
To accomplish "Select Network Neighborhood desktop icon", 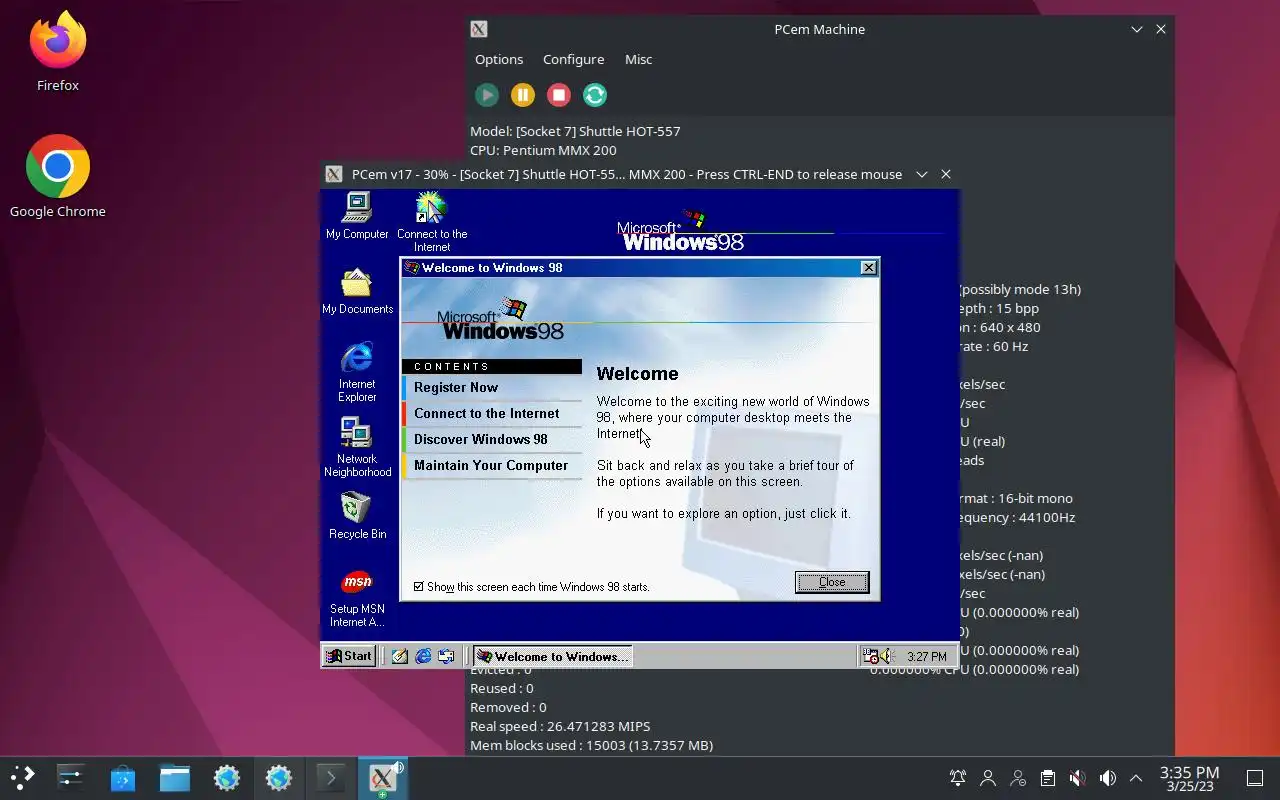I will [357, 447].
